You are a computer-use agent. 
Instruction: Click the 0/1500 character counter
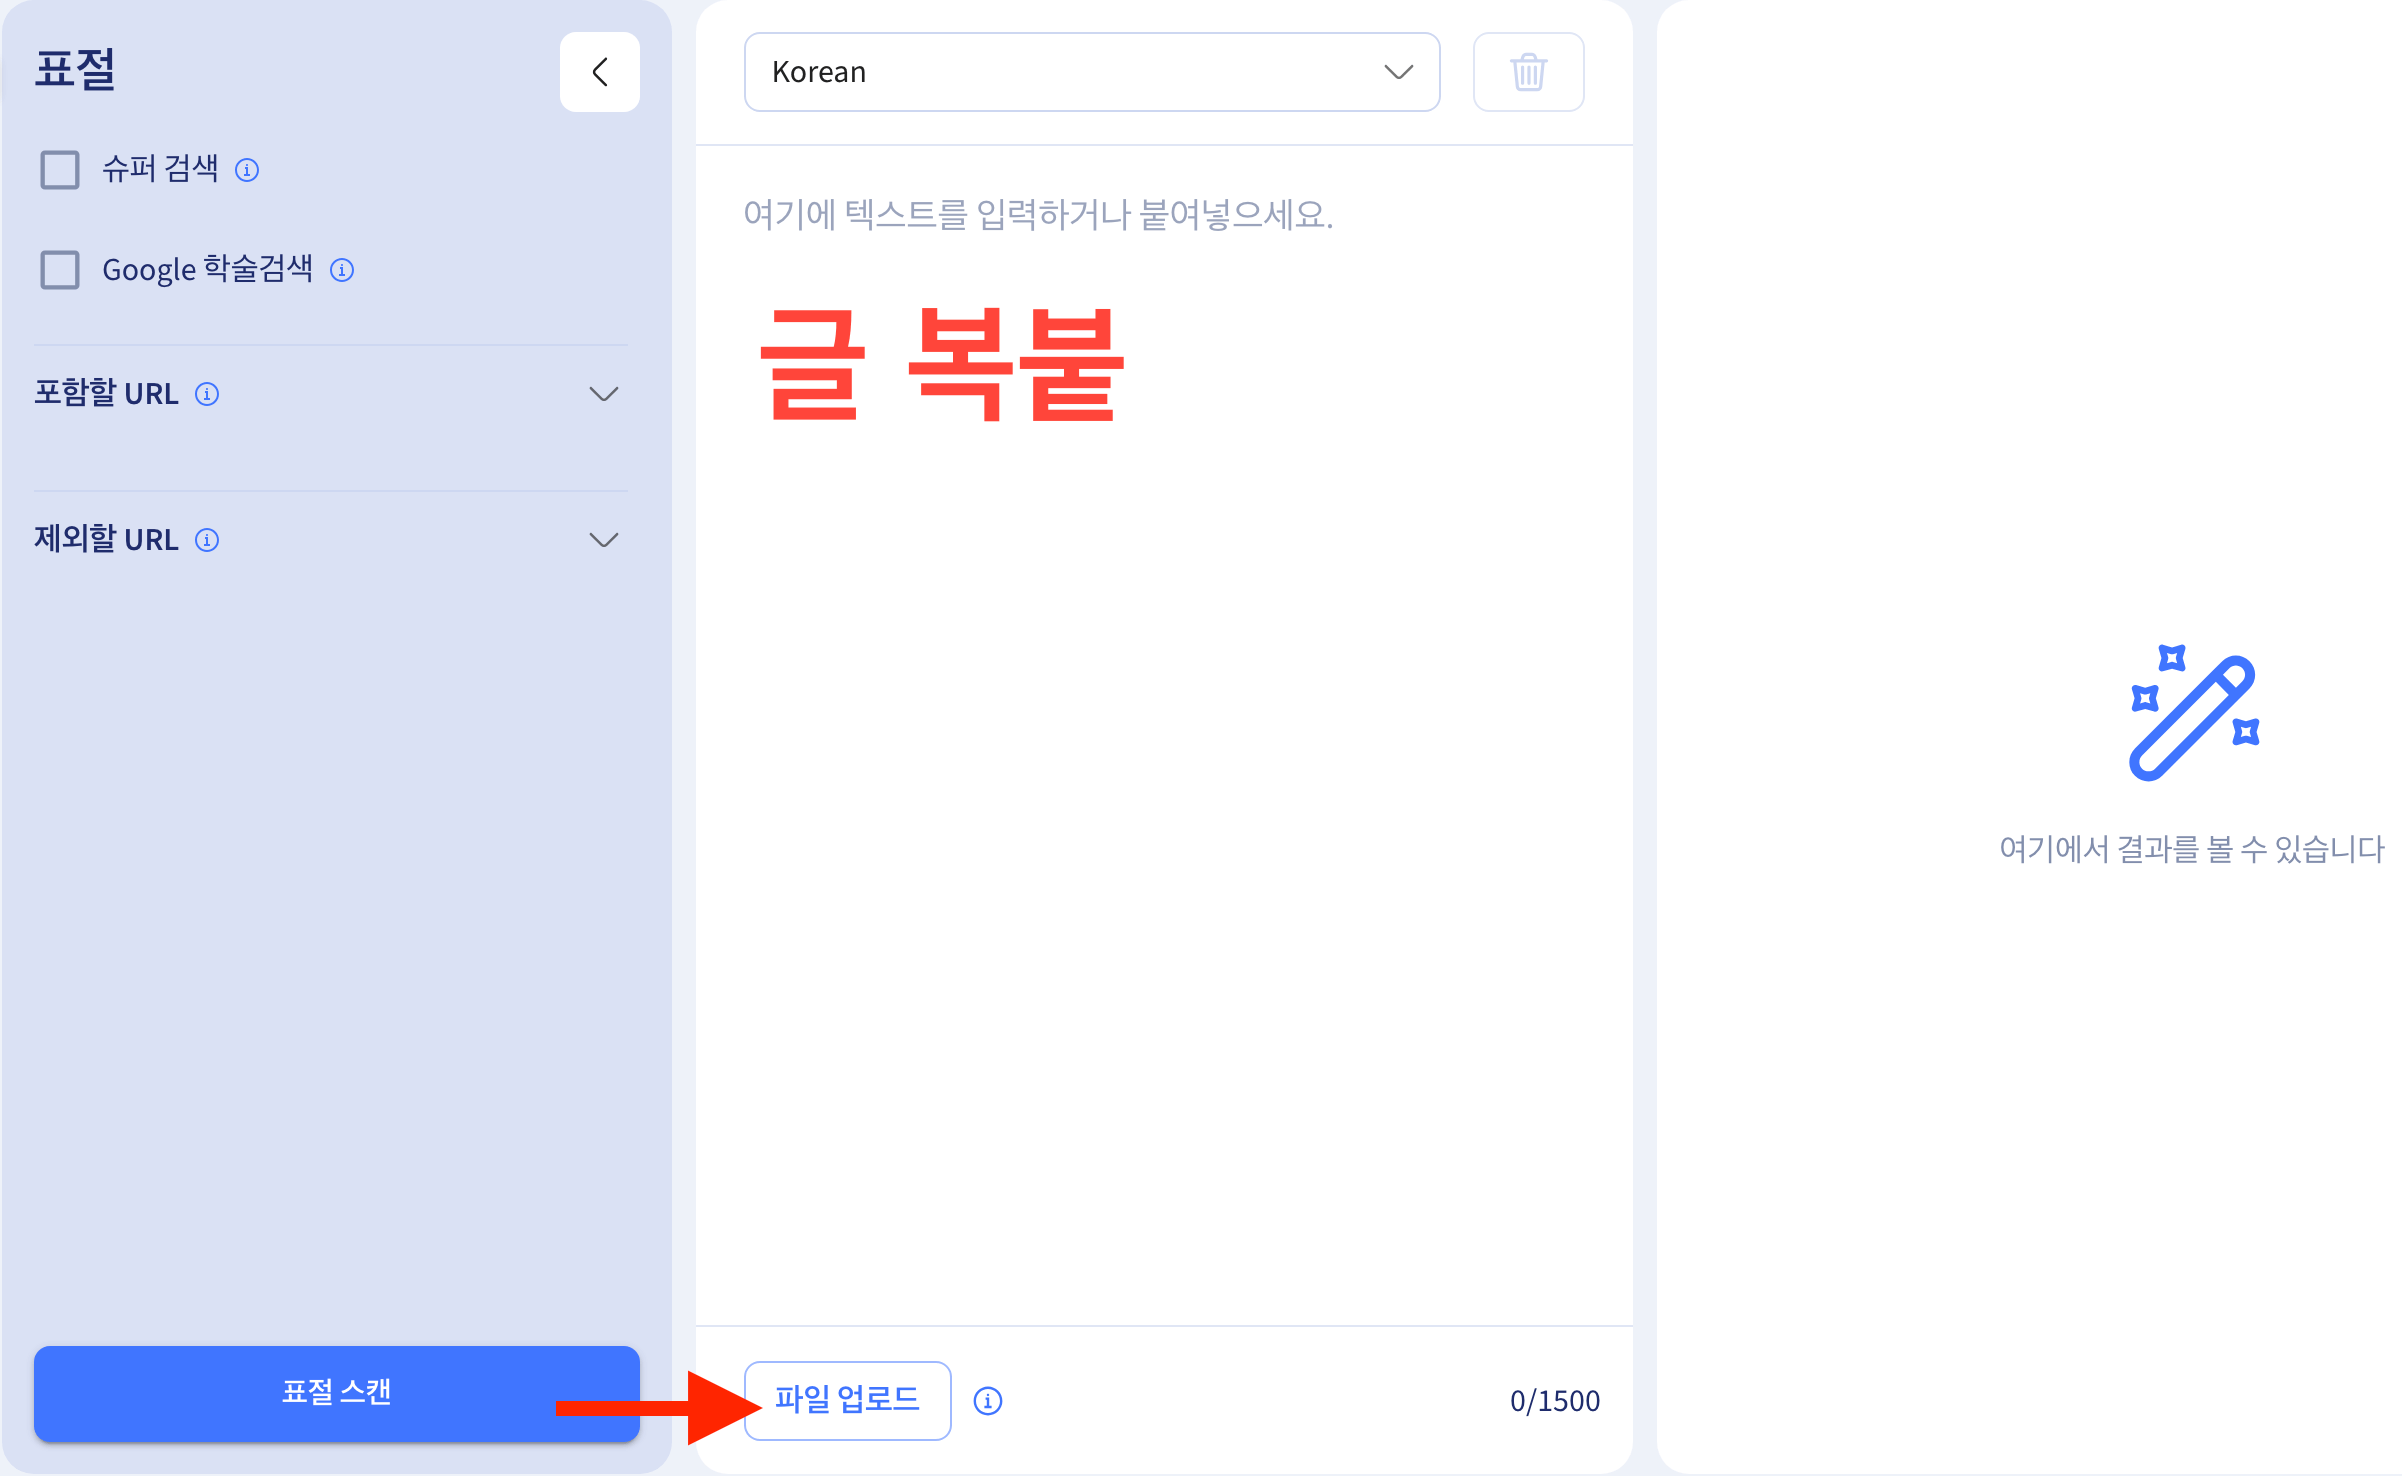[1554, 1401]
